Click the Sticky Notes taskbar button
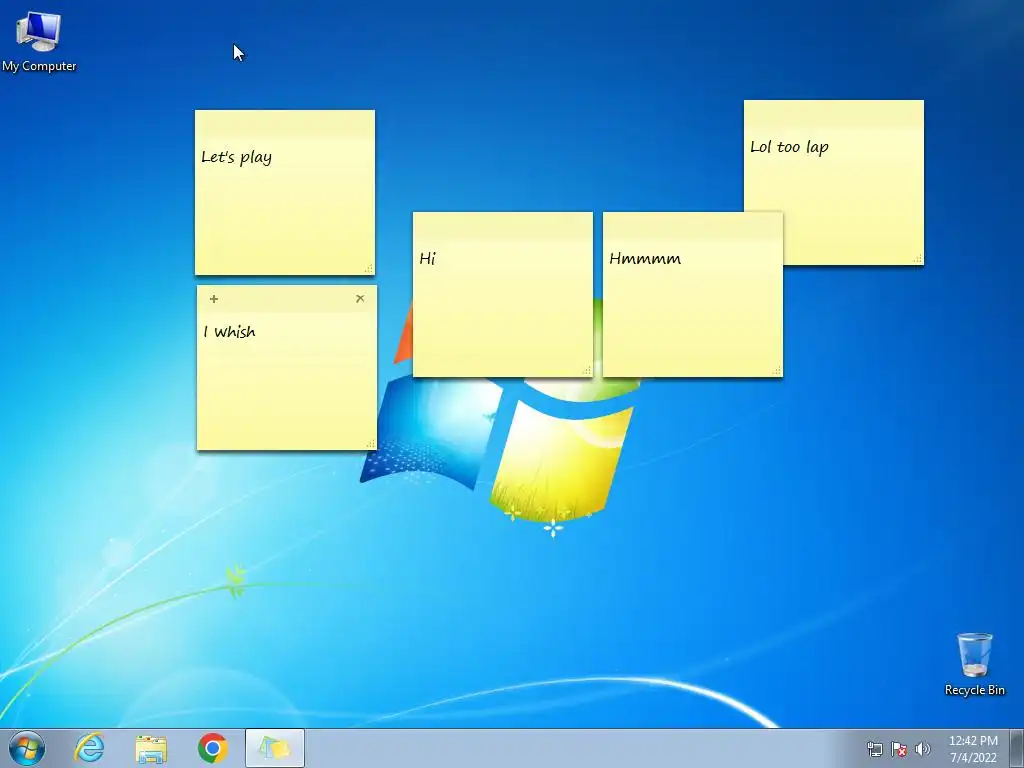 tap(275, 748)
